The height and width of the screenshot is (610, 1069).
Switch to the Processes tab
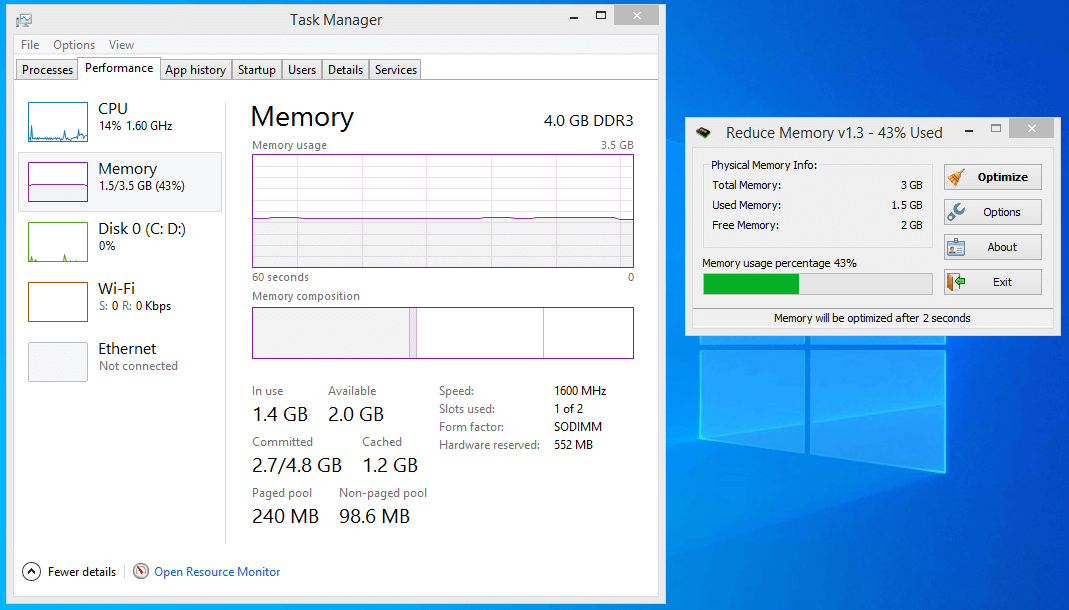coord(47,70)
